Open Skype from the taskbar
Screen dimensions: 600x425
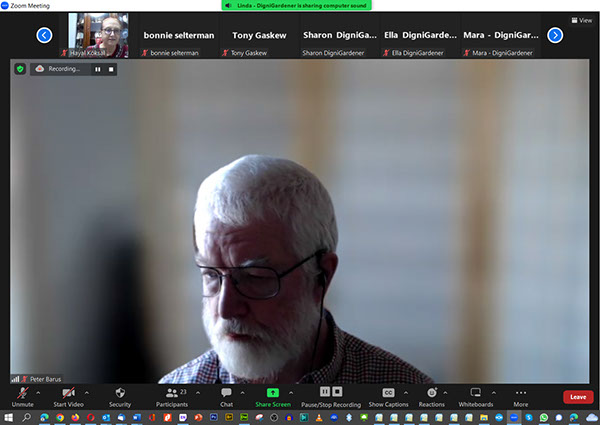(529, 417)
